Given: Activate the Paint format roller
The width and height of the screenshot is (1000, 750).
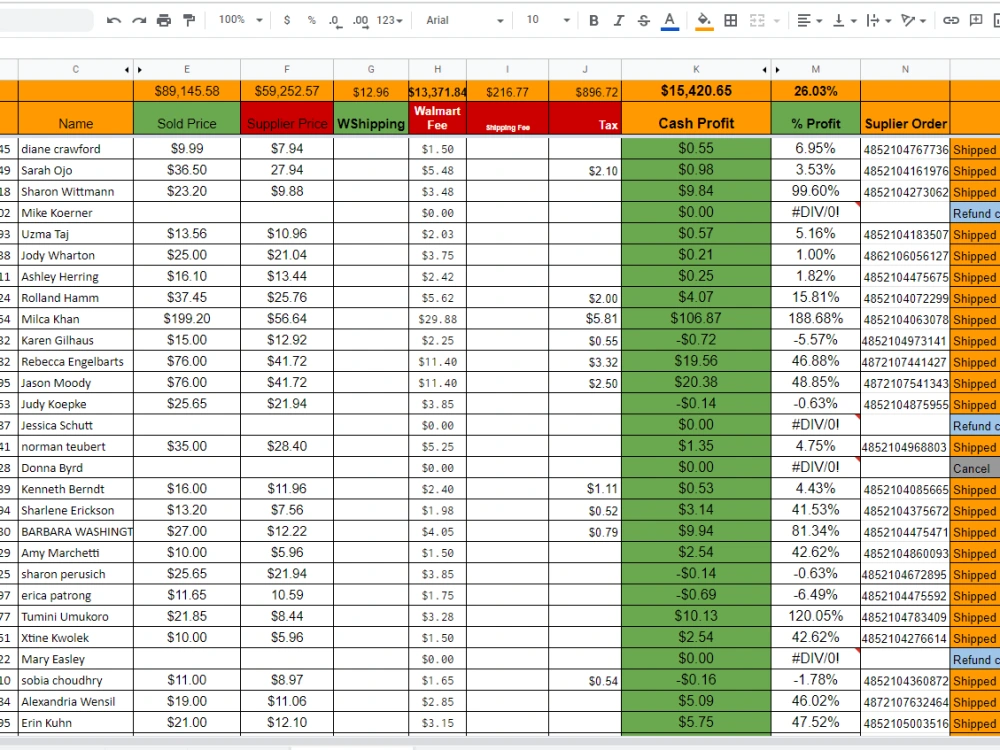Looking at the screenshot, I should point(189,20).
